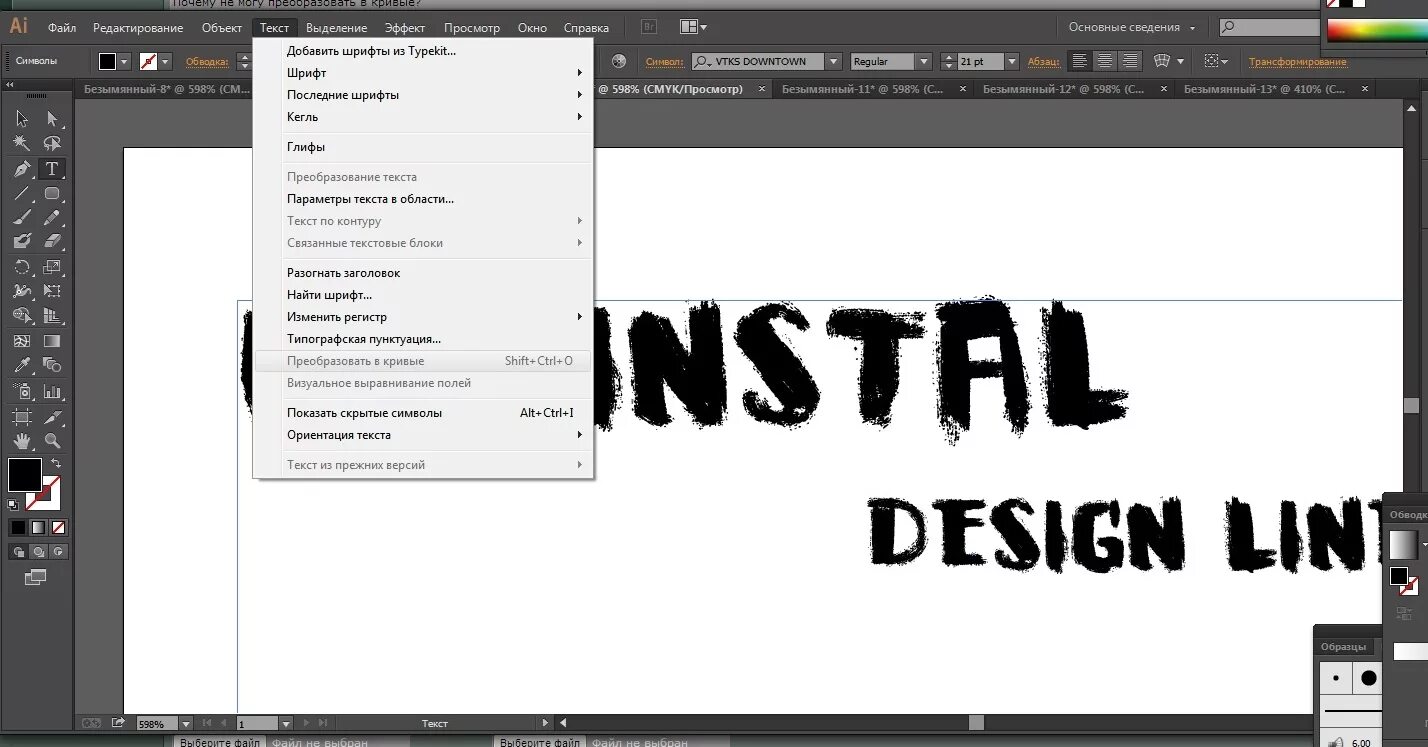Image resolution: width=1428 pixels, height=747 pixels.
Task: Enable Draw Behind mode
Action: tap(38, 551)
